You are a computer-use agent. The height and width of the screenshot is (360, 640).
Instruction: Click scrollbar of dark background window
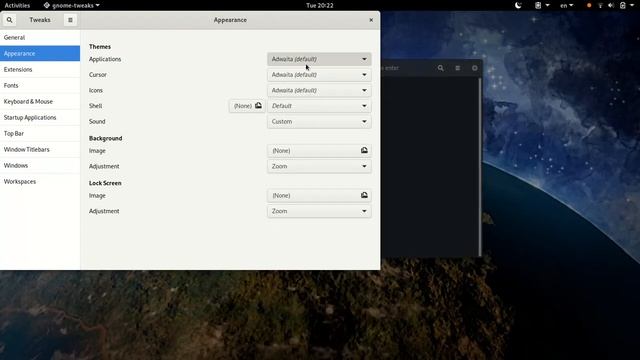tap(480, 167)
